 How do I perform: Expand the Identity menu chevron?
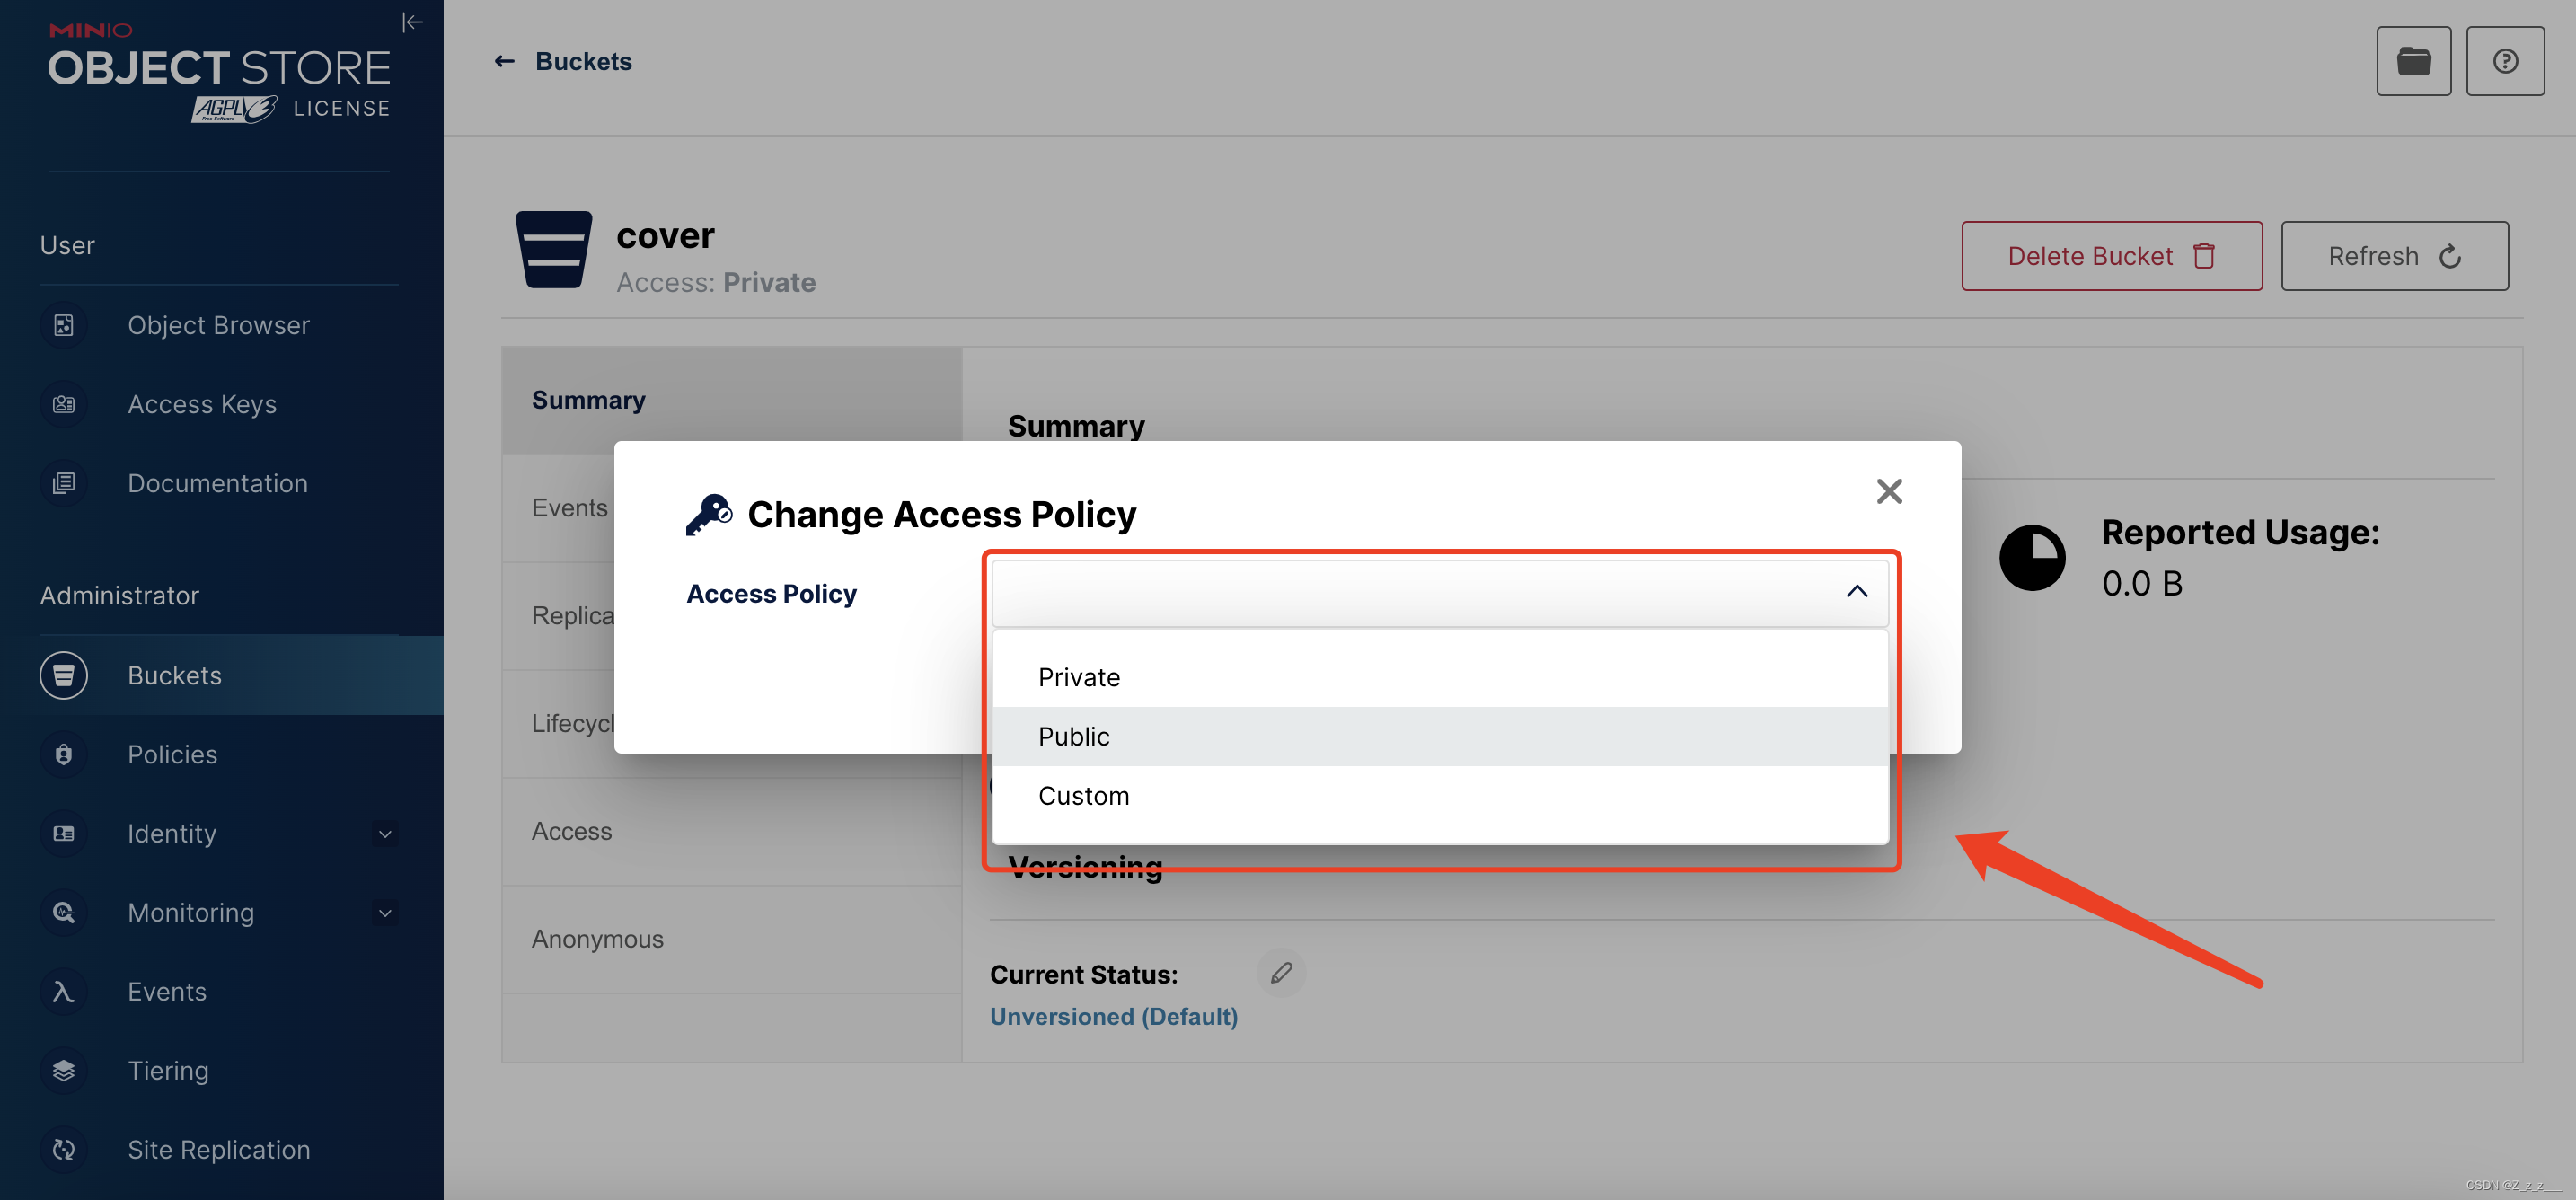[385, 833]
